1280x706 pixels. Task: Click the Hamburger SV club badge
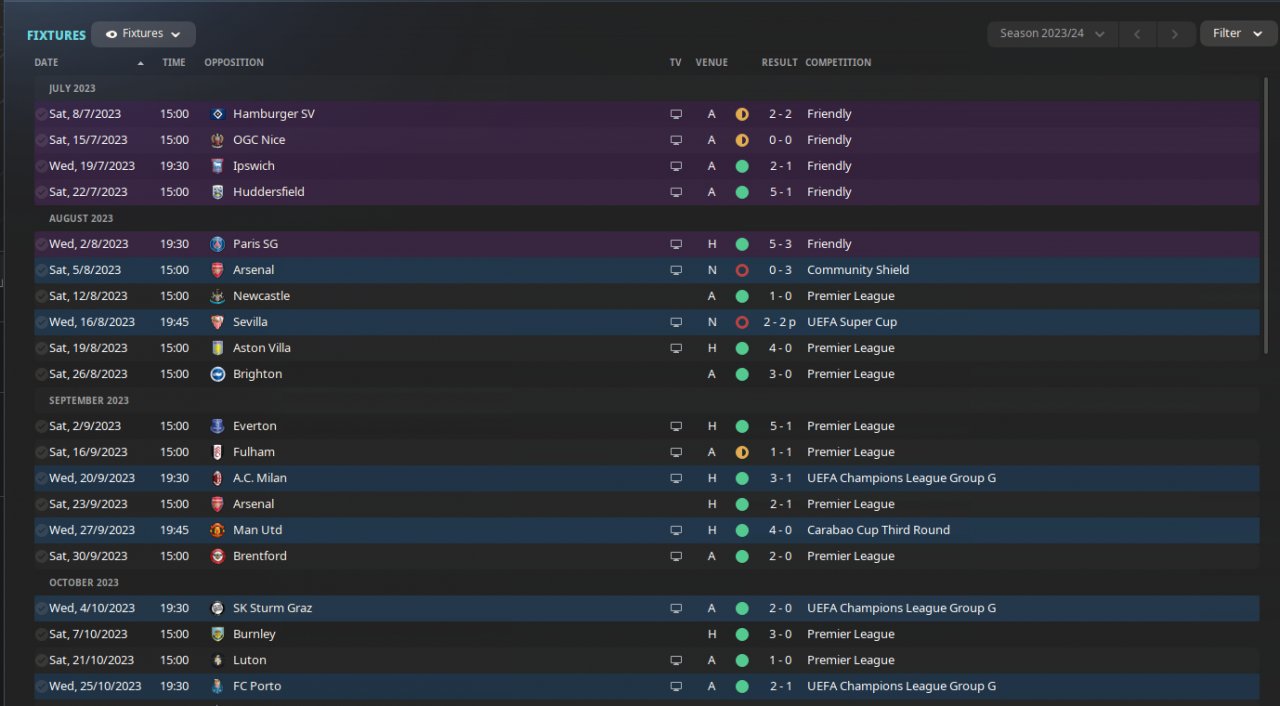pyautogui.click(x=218, y=114)
